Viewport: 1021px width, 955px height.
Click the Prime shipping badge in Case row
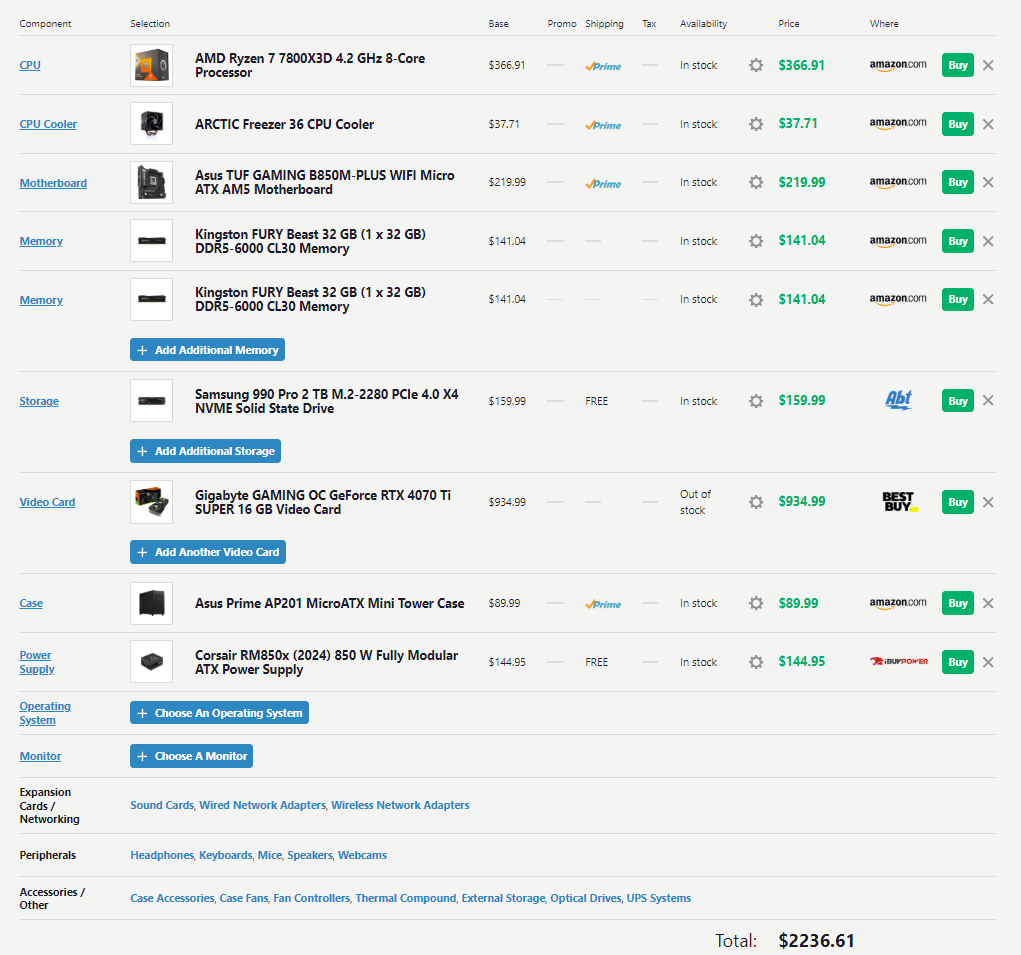603,604
